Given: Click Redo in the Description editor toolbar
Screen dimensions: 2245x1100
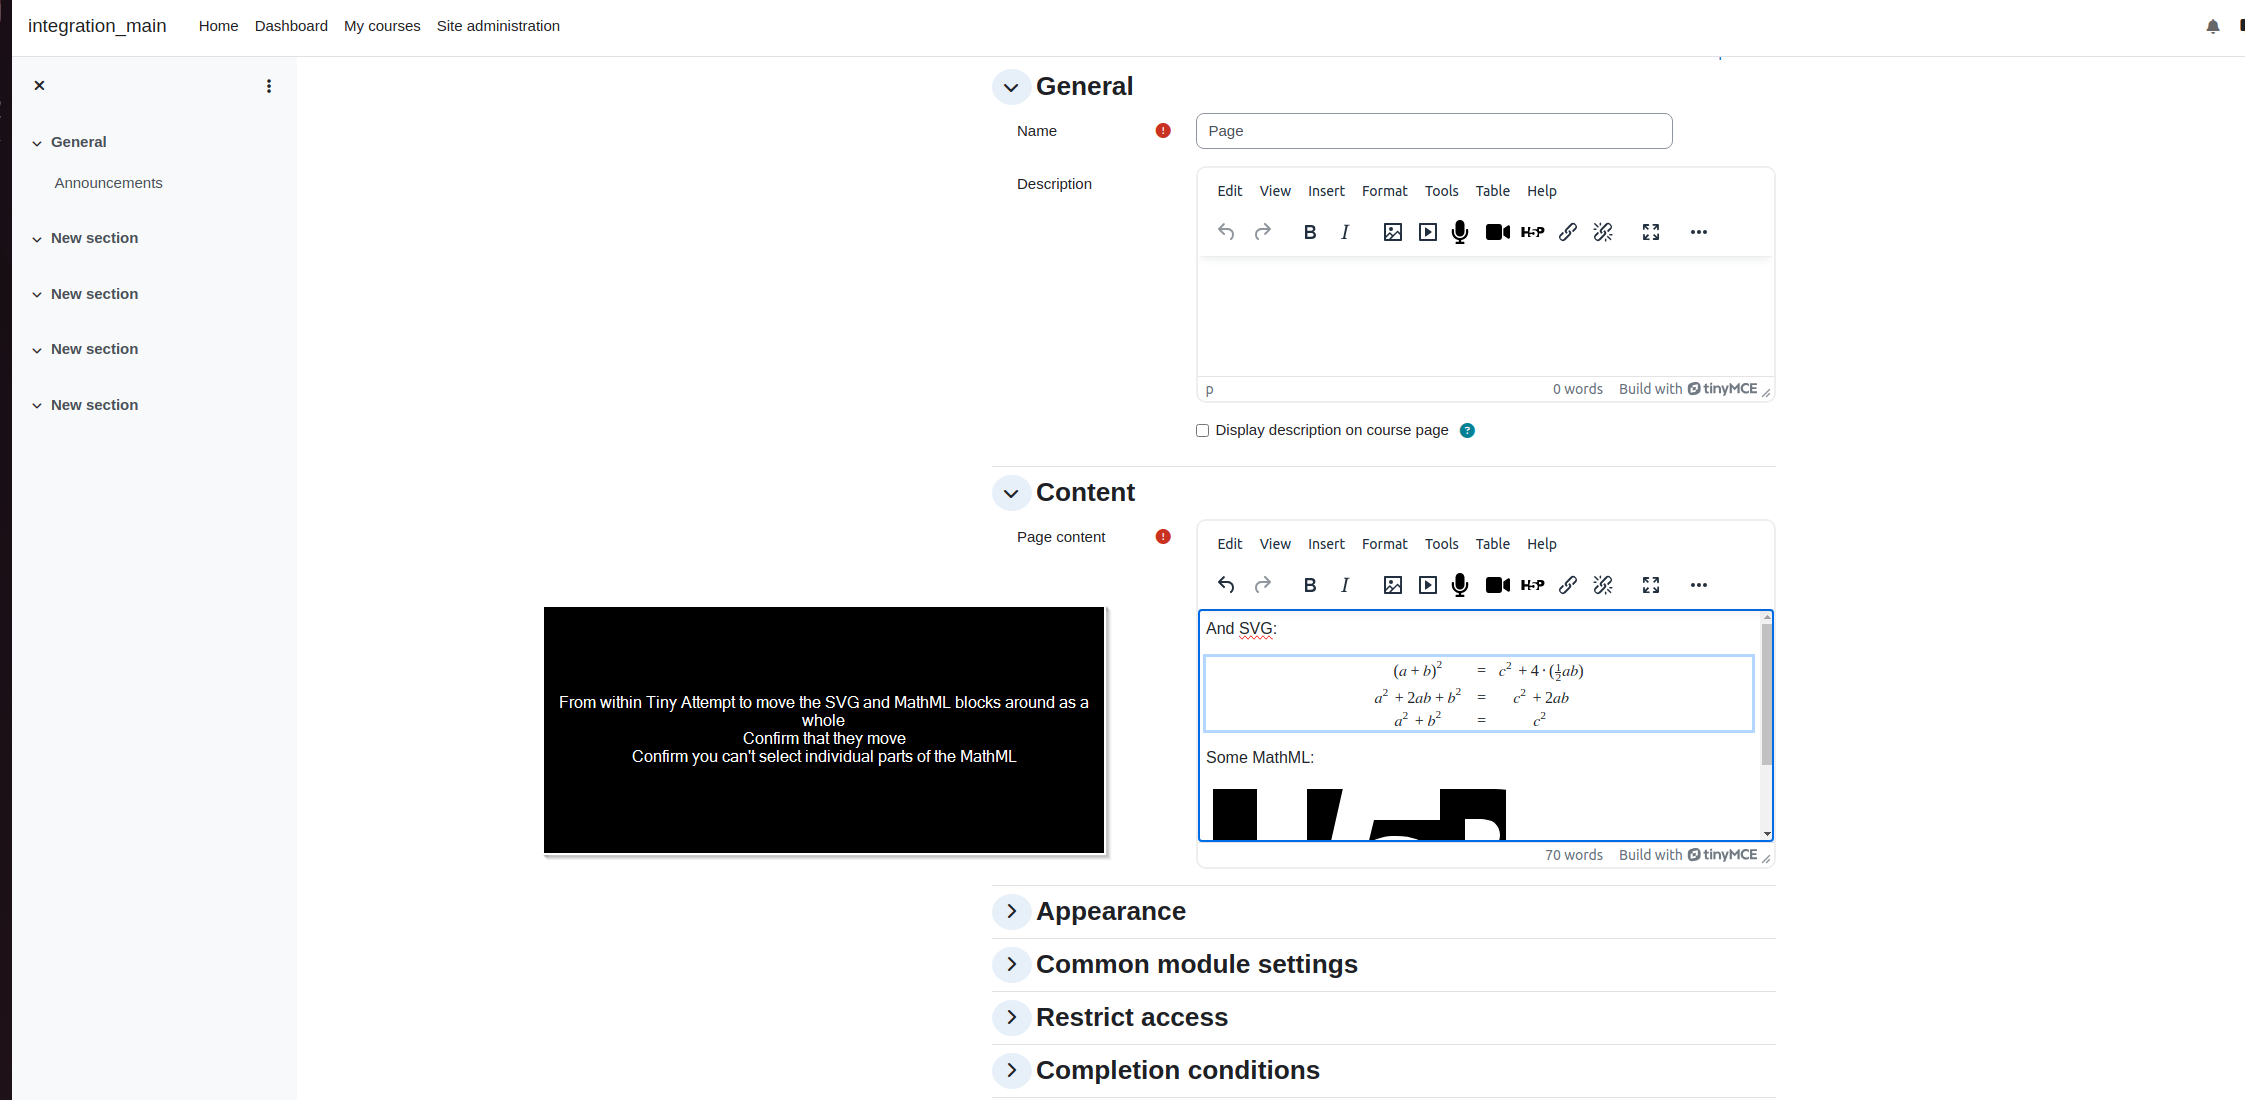Looking at the screenshot, I should point(1263,232).
